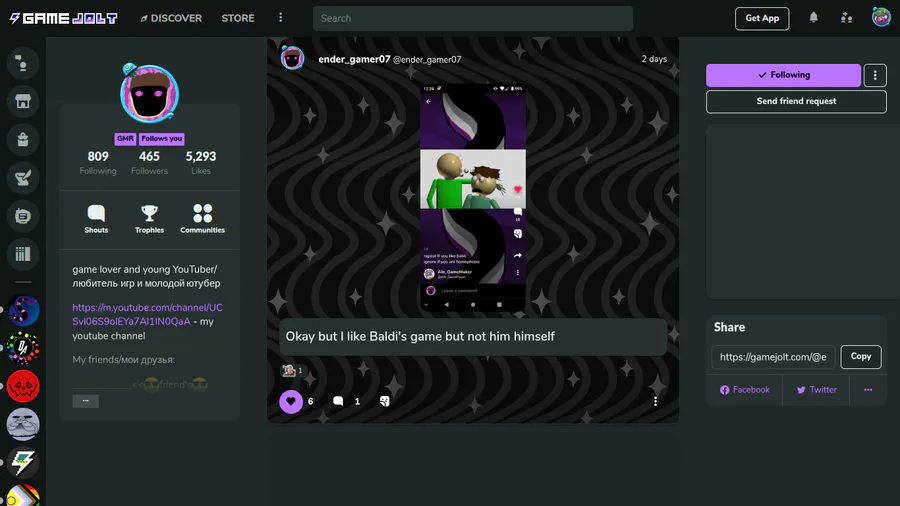The height and width of the screenshot is (506, 900).
Task: Open the phone screenshot image in the post
Action: pos(473,198)
